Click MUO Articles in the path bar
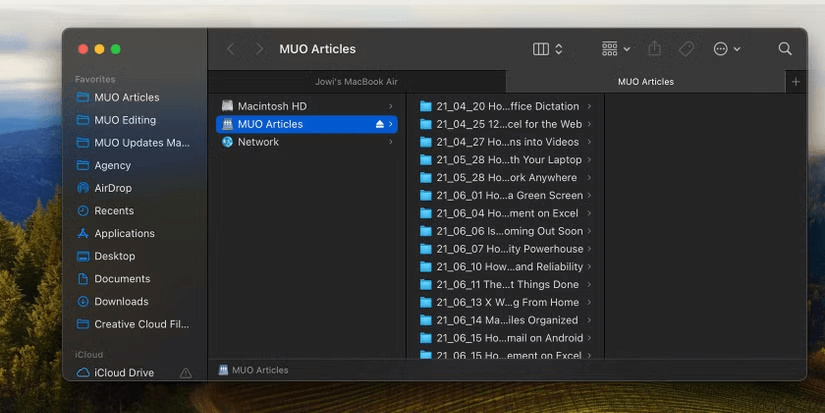This screenshot has width=825, height=413. pos(254,370)
